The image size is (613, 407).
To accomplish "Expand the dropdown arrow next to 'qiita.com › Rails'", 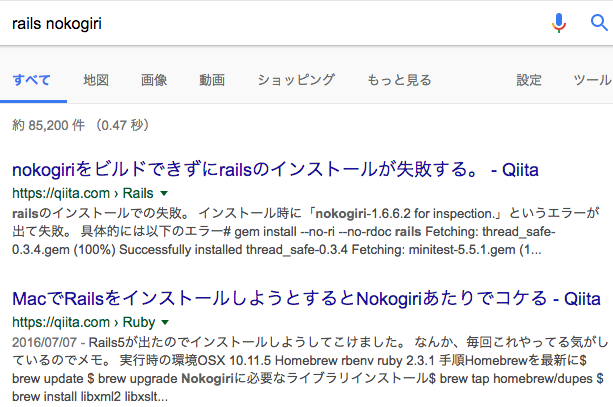I will click(x=164, y=193).
